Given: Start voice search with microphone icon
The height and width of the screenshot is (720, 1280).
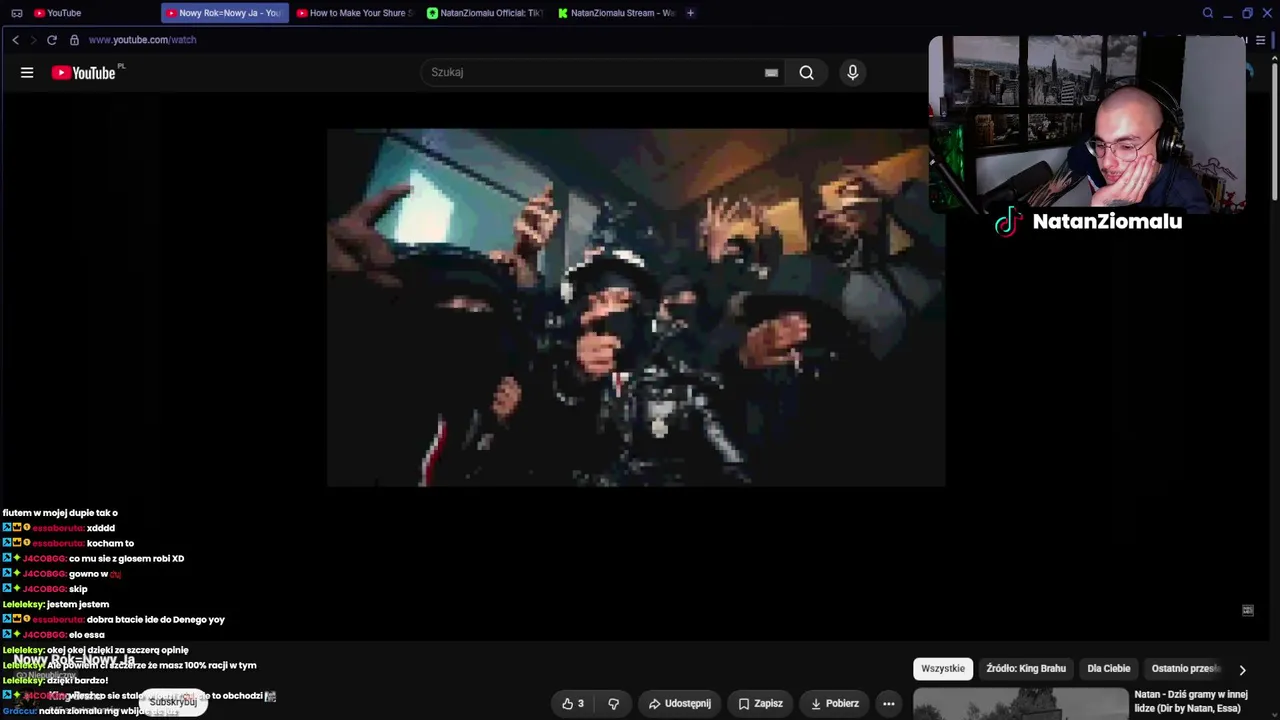Looking at the screenshot, I should [852, 72].
